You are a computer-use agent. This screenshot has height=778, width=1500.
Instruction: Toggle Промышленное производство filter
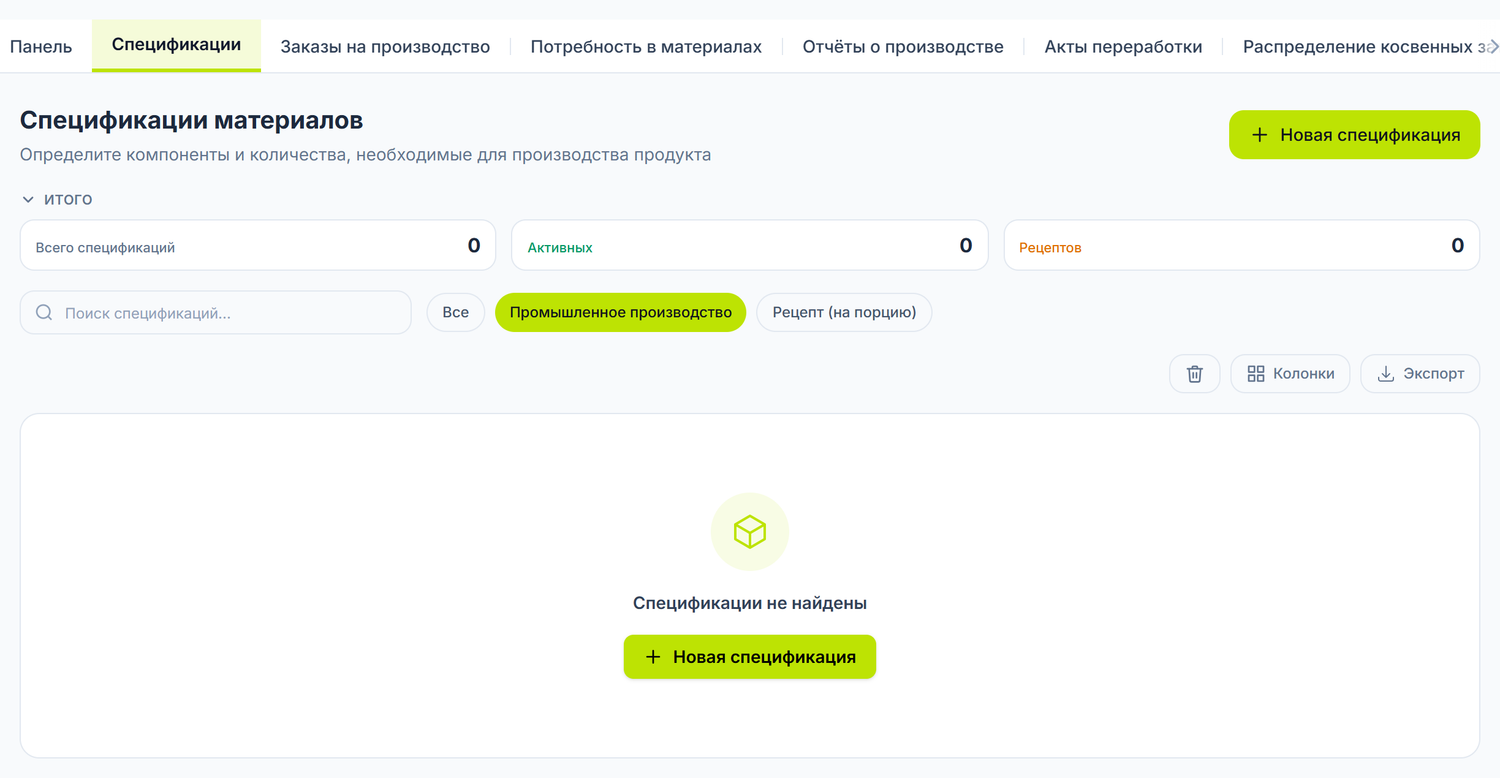pos(621,312)
